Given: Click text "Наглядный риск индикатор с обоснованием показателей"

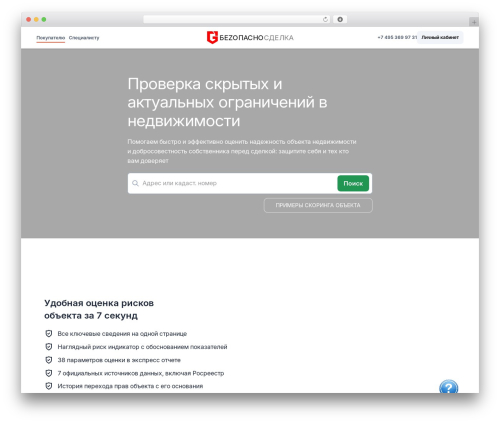Looking at the screenshot, I should coord(142,347).
